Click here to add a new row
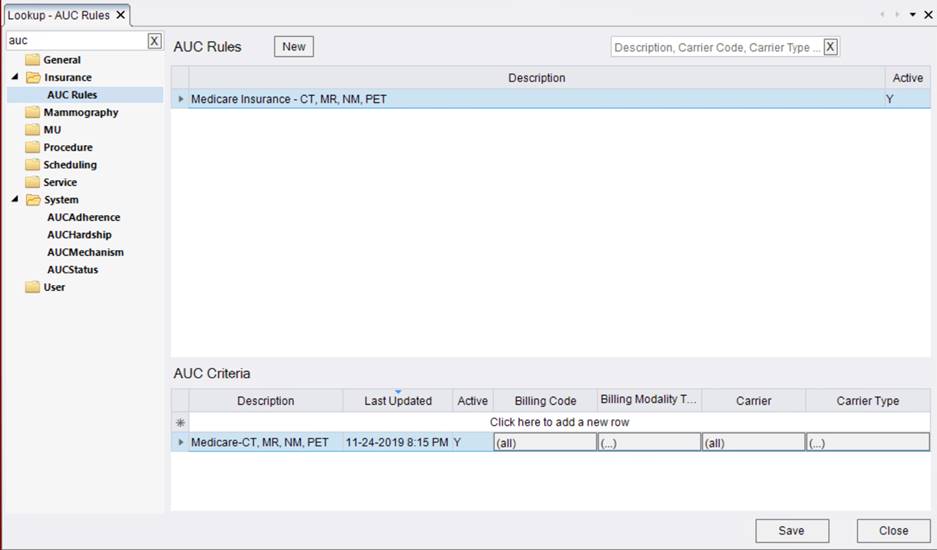This screenshot has height=550, width=937. (559, 422)
